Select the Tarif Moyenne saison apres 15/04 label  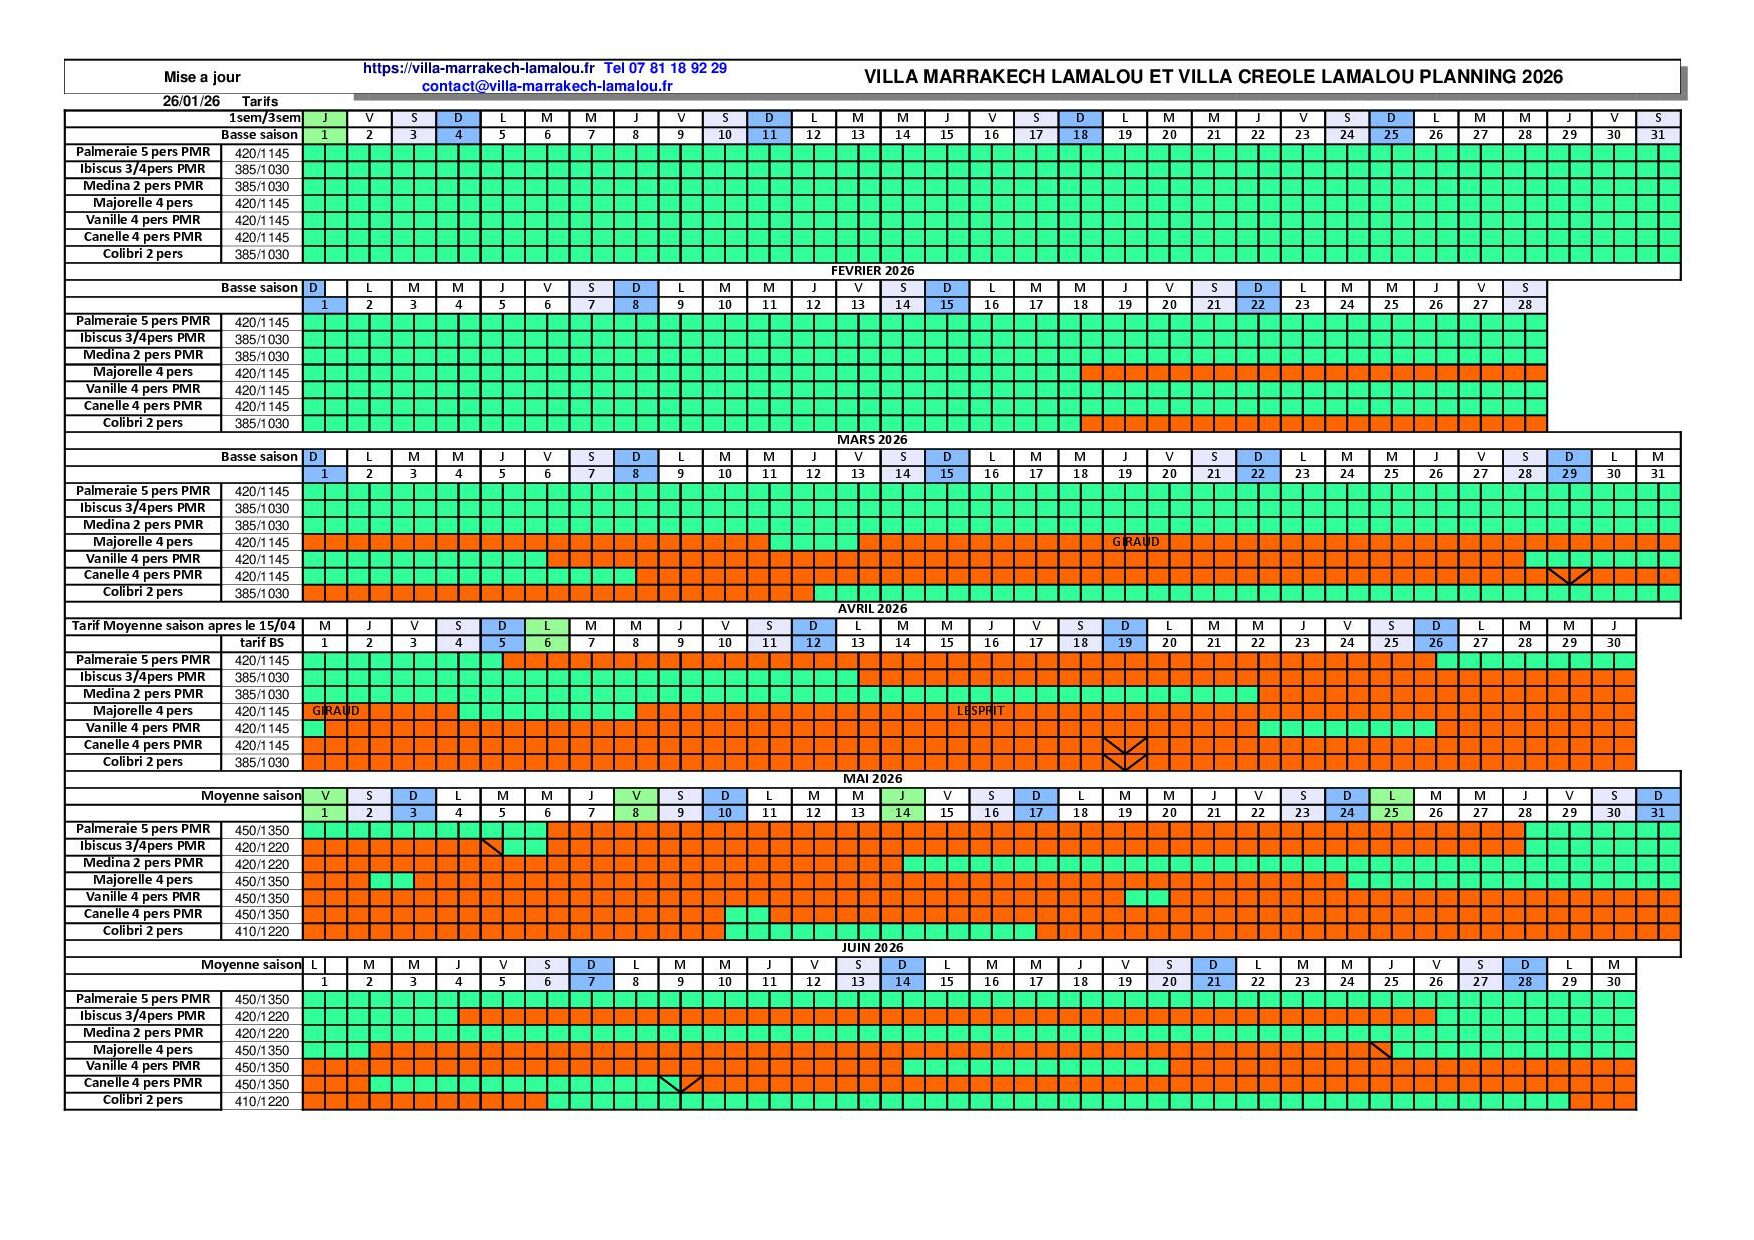click(183, 626)
